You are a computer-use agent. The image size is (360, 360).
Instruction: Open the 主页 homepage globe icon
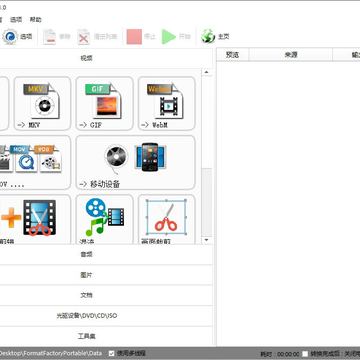208,36
